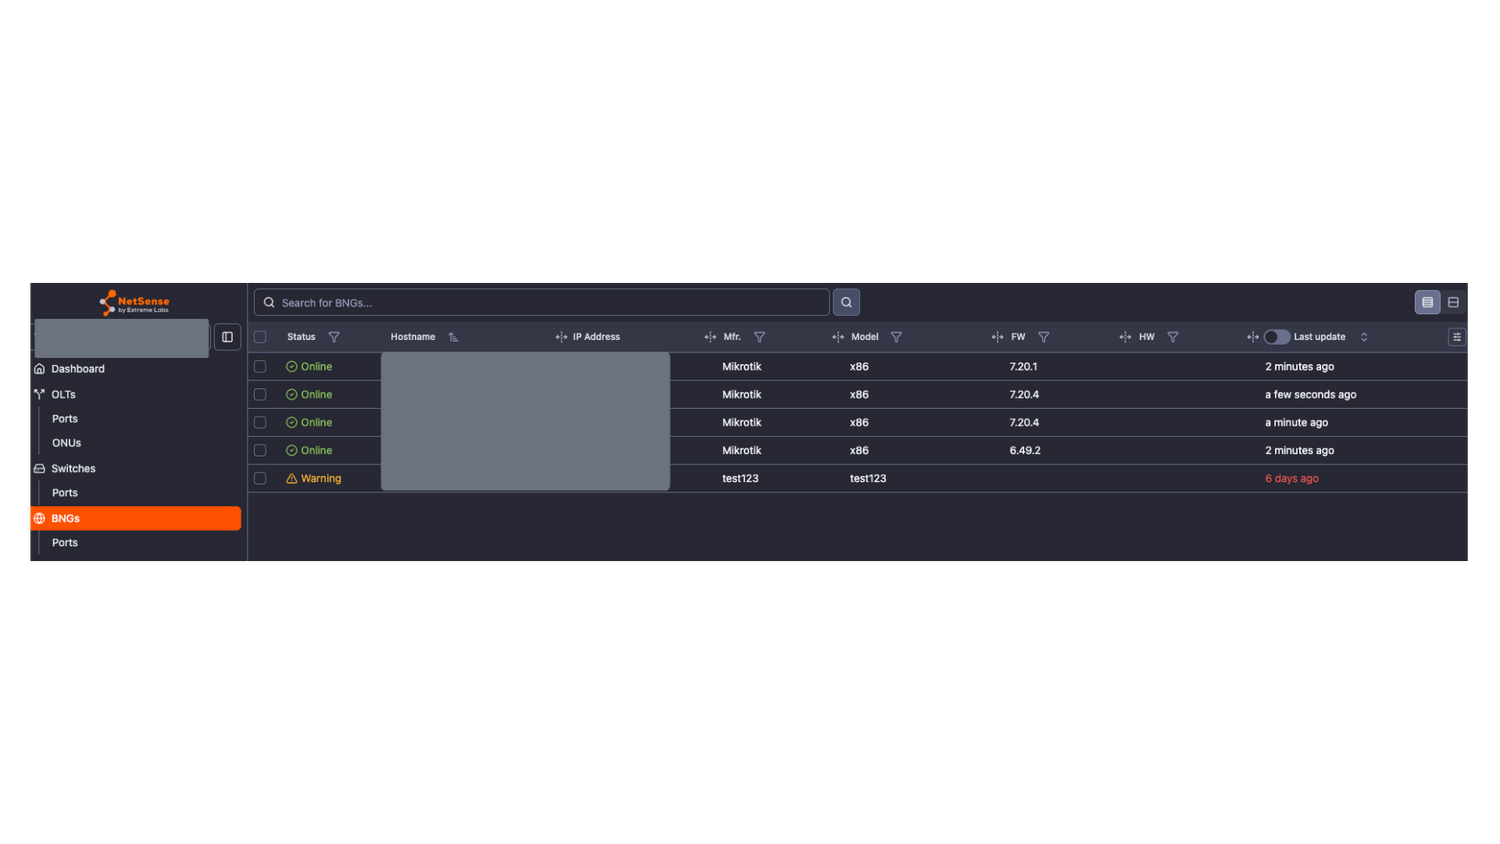
Task: Click the Online status in the 7.20.1 row
Action: point(309,367)
